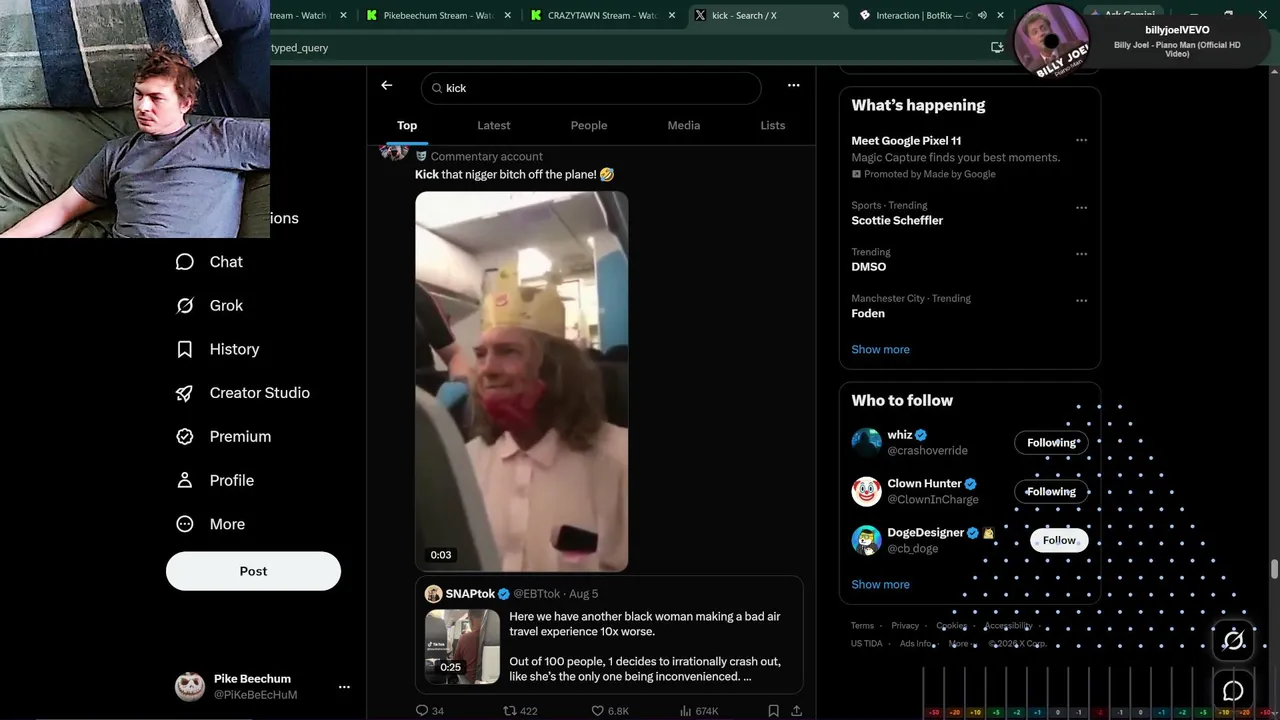Click the white Post button
1280x720 pixels.
point(253,571)
